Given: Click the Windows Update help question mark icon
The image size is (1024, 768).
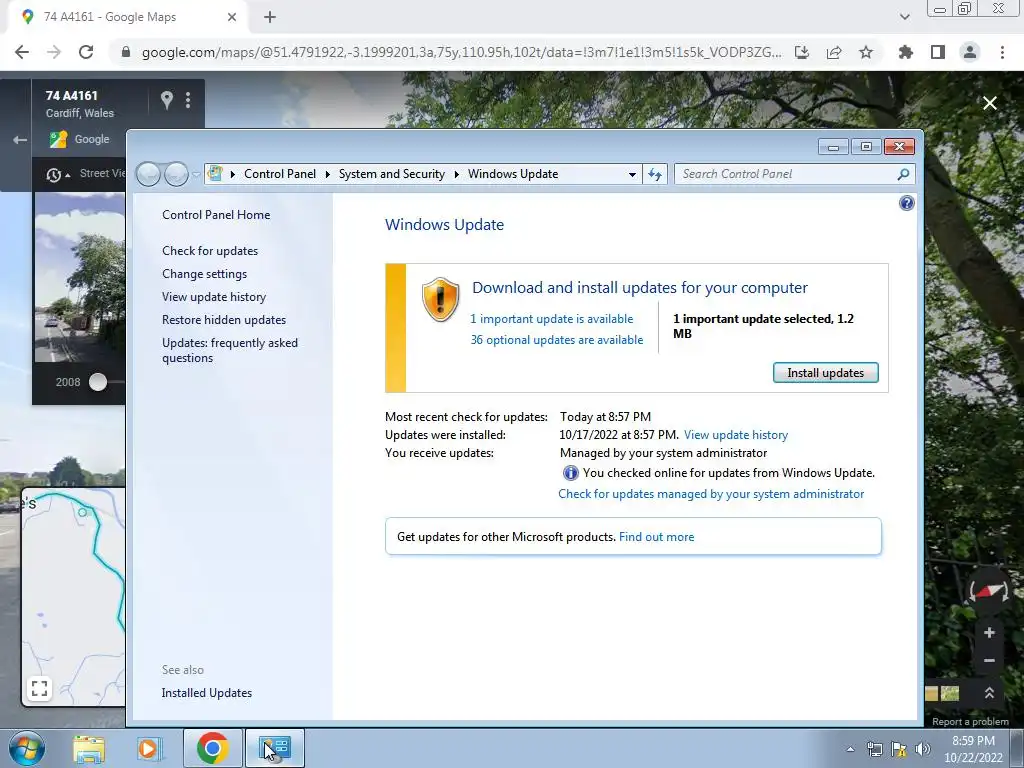Looking at the screenshot, I should [x=906, y=203].
